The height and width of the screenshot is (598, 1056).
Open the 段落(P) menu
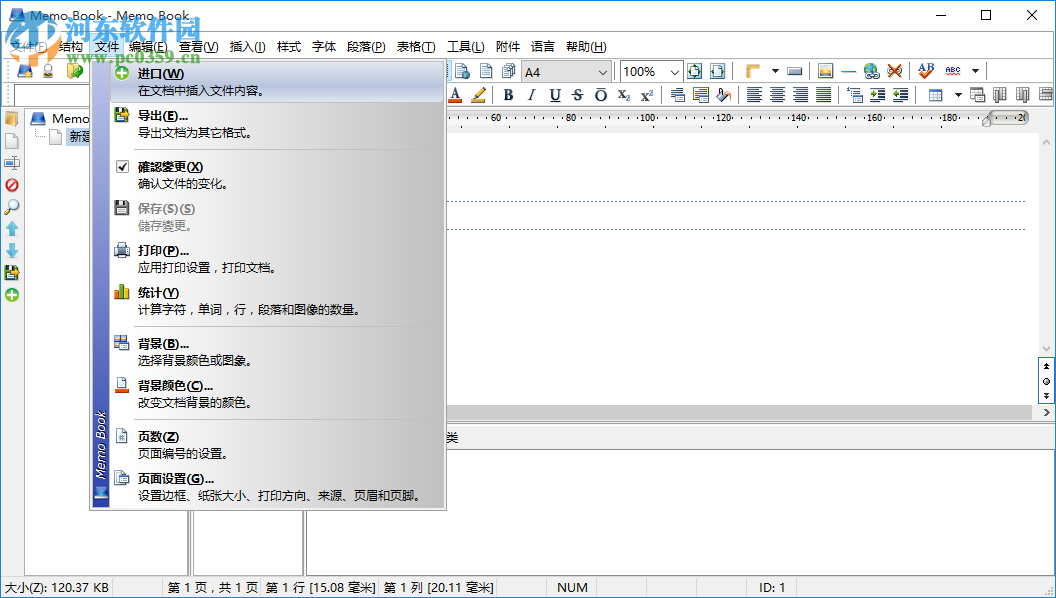(366, 46)
